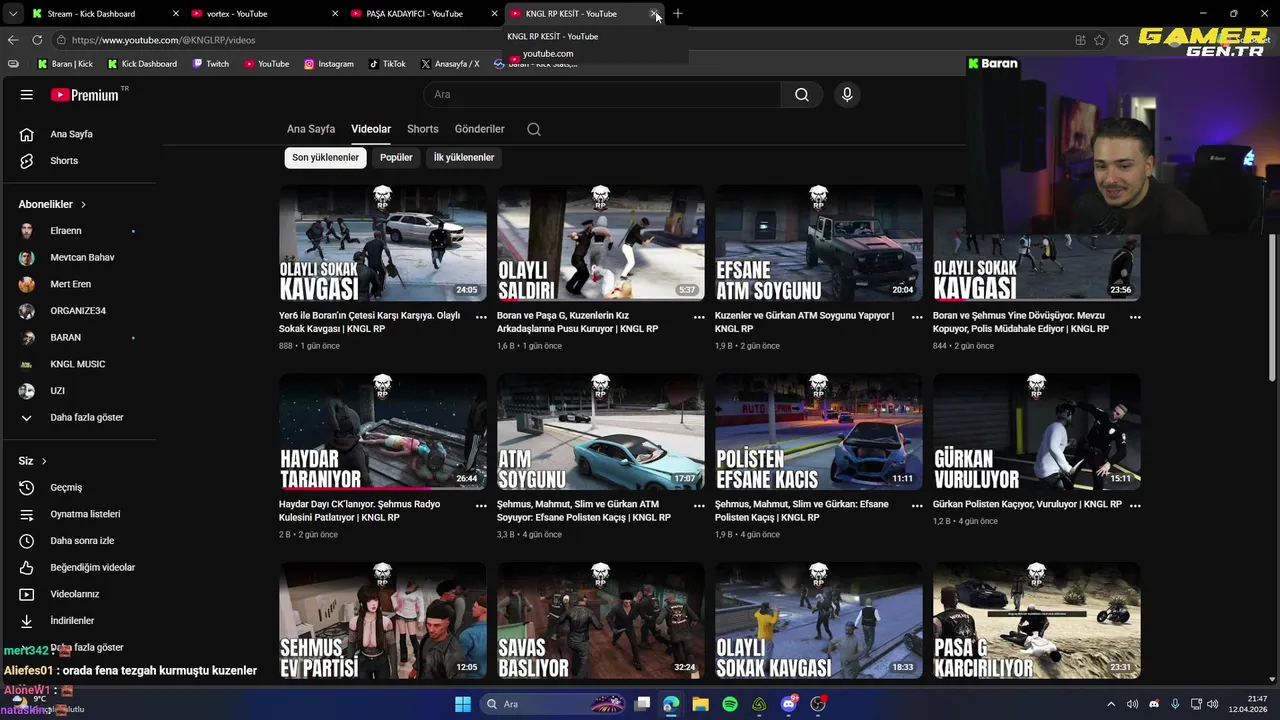Click the YouTube search field Ara

click(x=602, y=95)
